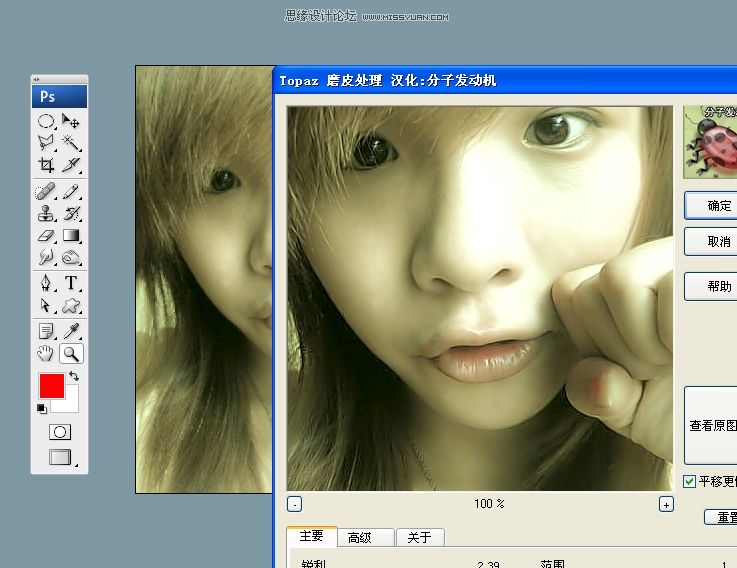Click the 取消 cancel button
737x568 pixels.
tap(711, 242)
